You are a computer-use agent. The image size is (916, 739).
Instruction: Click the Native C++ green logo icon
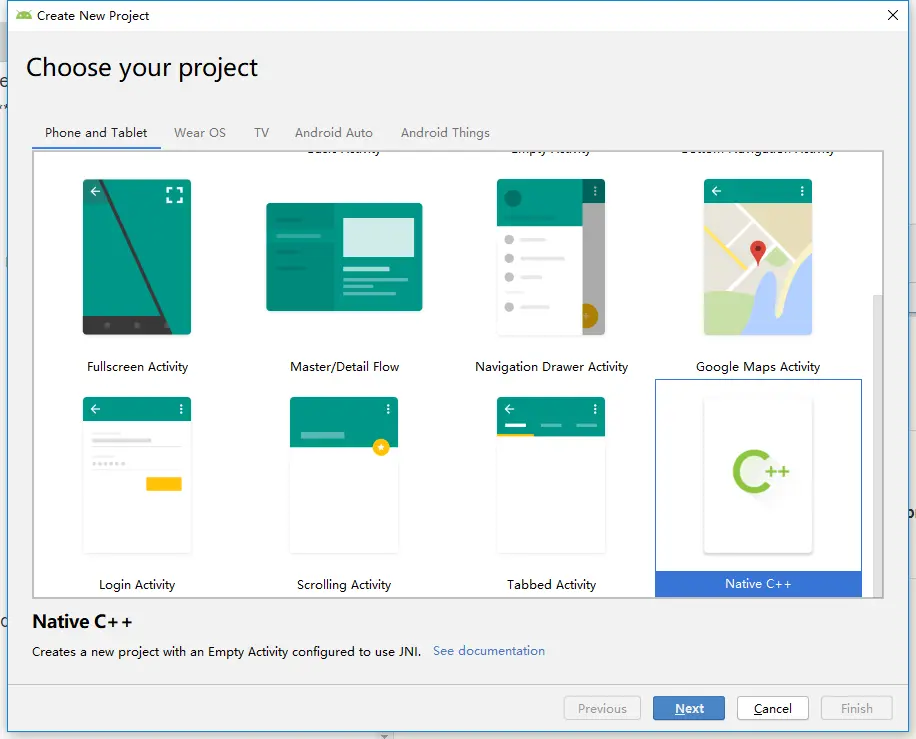(760, 471)
